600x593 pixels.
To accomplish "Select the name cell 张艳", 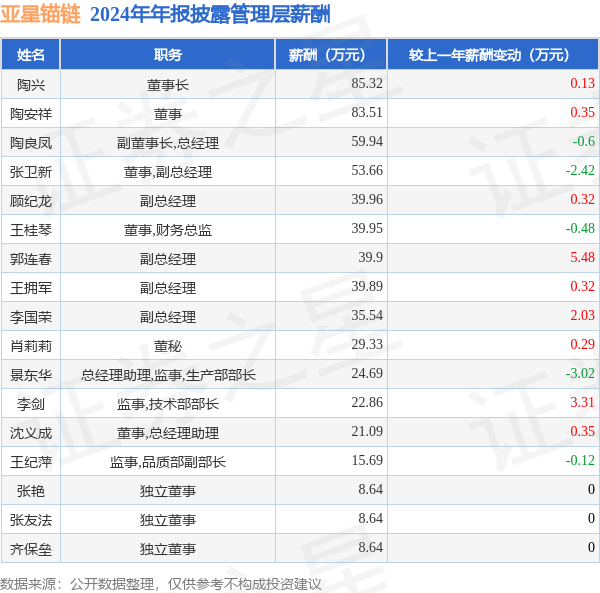I will click(31, 491).
